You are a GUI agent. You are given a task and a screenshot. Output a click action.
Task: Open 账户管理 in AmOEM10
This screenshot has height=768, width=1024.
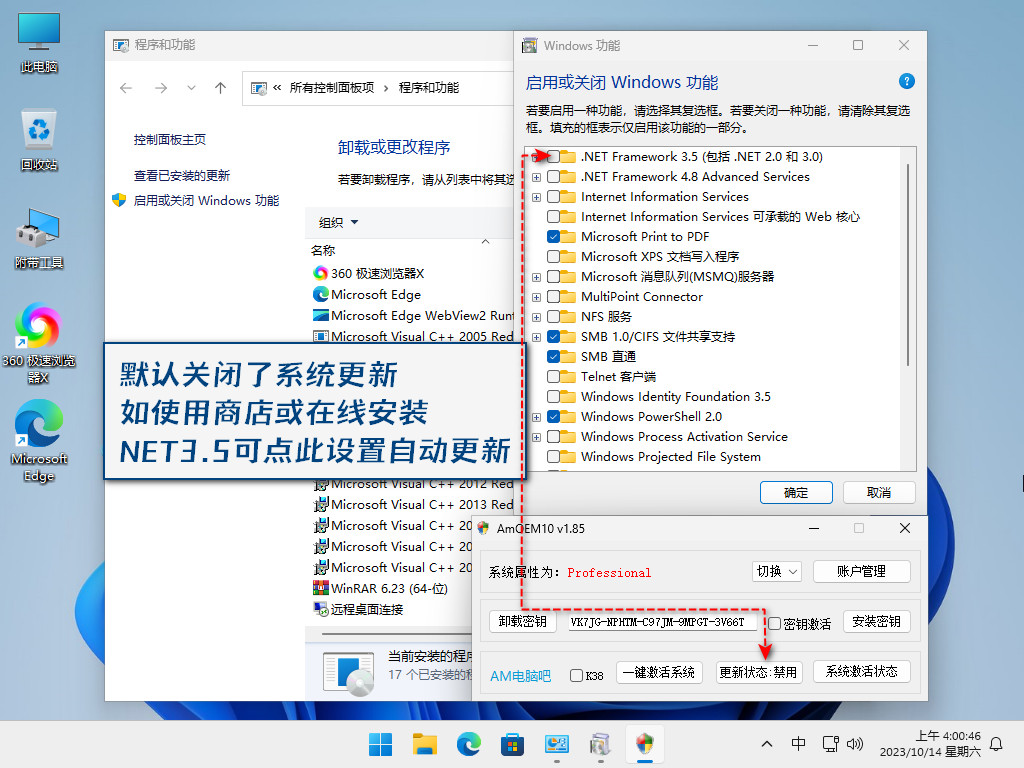pos(861,571)
